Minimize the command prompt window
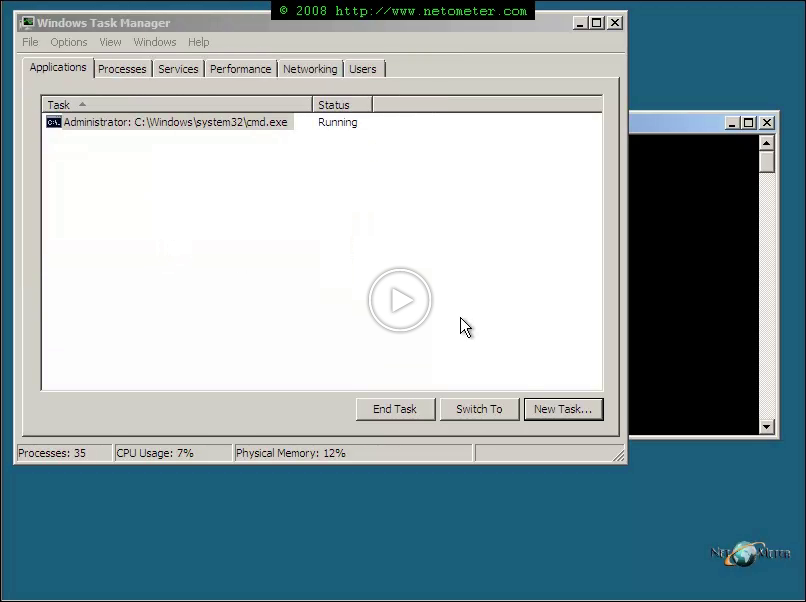 click(732, 122)
